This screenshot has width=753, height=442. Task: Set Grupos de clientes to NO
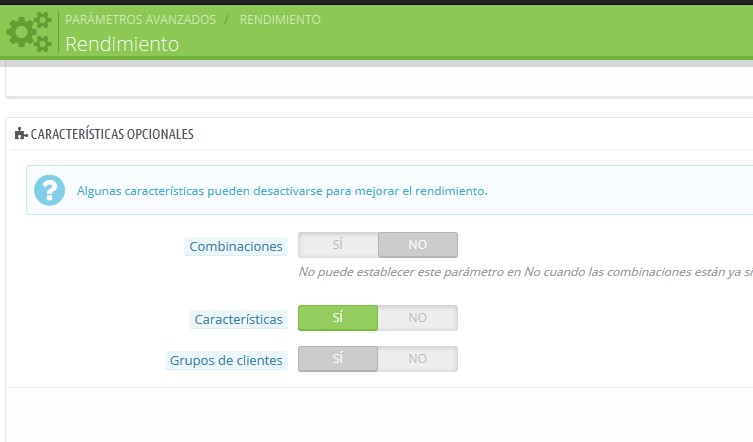(418, 359)
